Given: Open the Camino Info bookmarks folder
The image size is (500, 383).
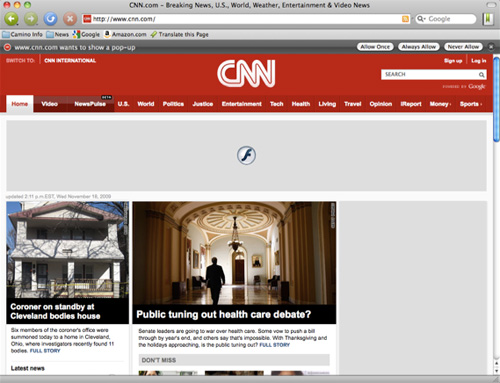Looking at the screenshot, I should 23,34.
